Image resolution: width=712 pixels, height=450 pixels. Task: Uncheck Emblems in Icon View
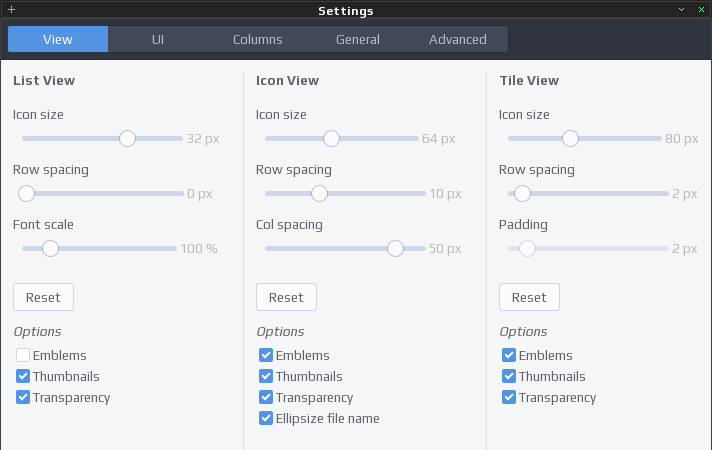click(266, 355)
